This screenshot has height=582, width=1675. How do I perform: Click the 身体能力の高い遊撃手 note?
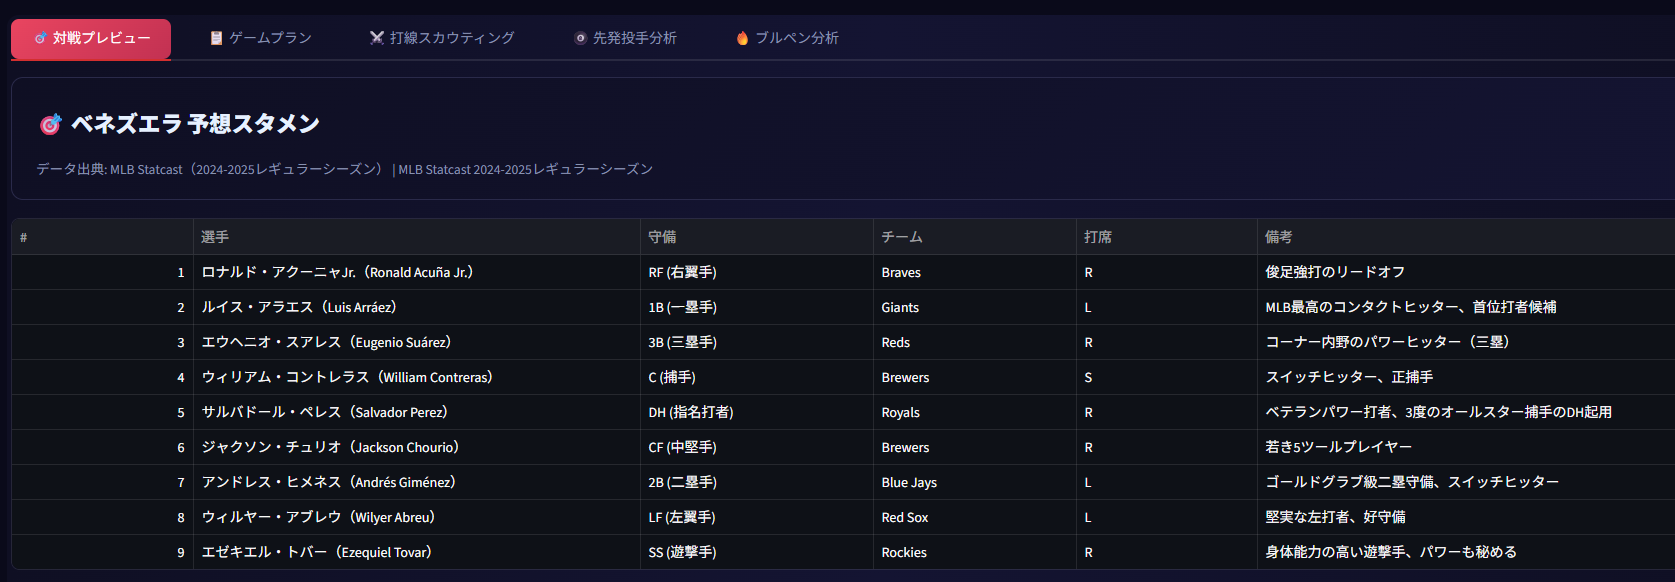[x=1466, y=552]
